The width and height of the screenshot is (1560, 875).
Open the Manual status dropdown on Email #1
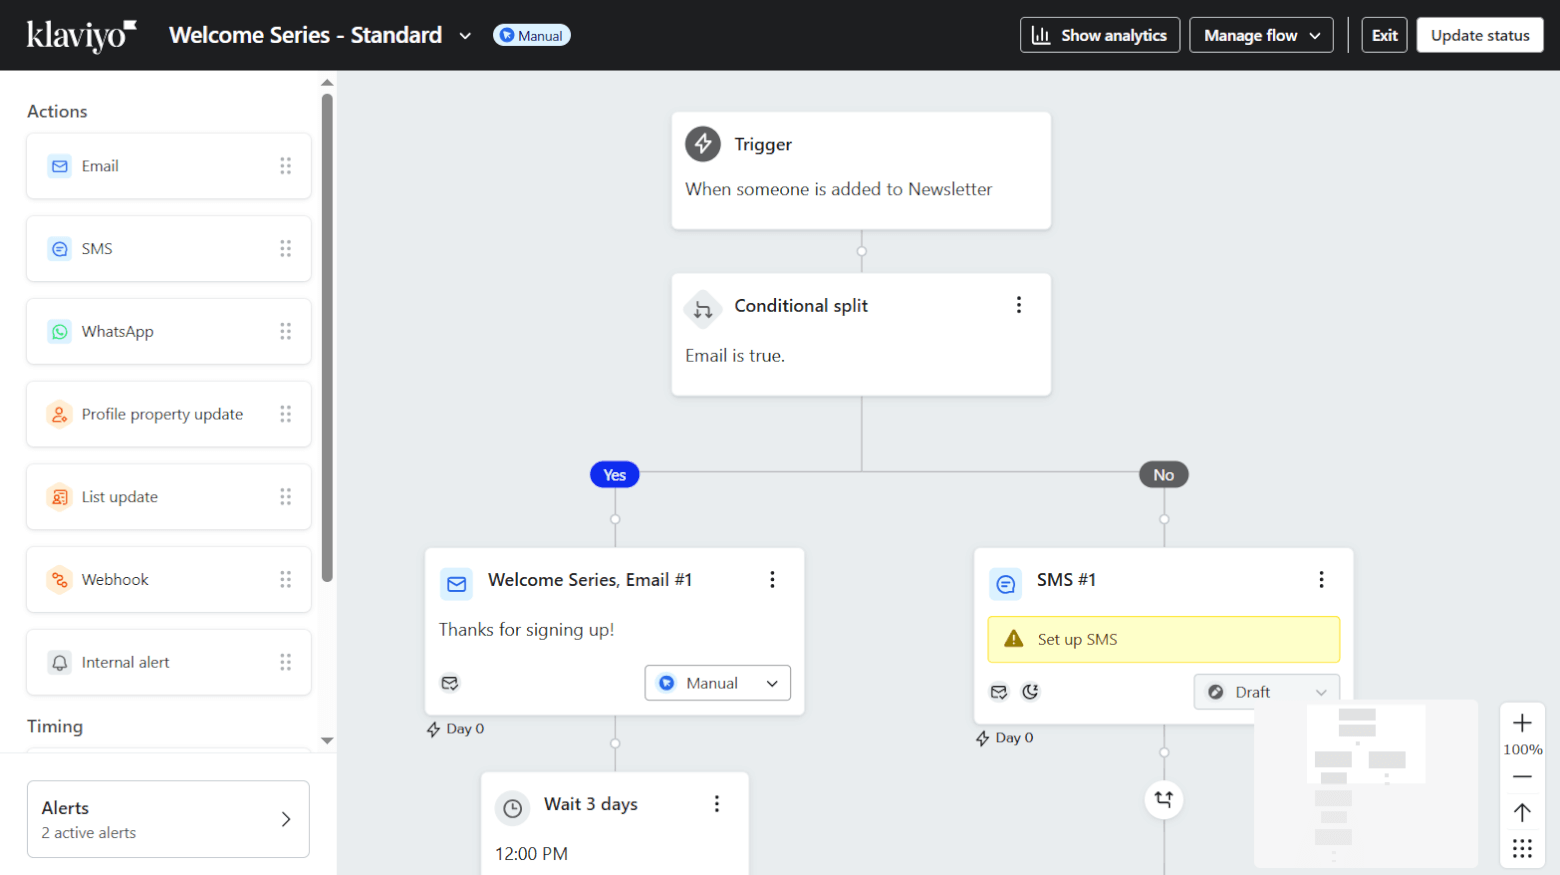717,683
